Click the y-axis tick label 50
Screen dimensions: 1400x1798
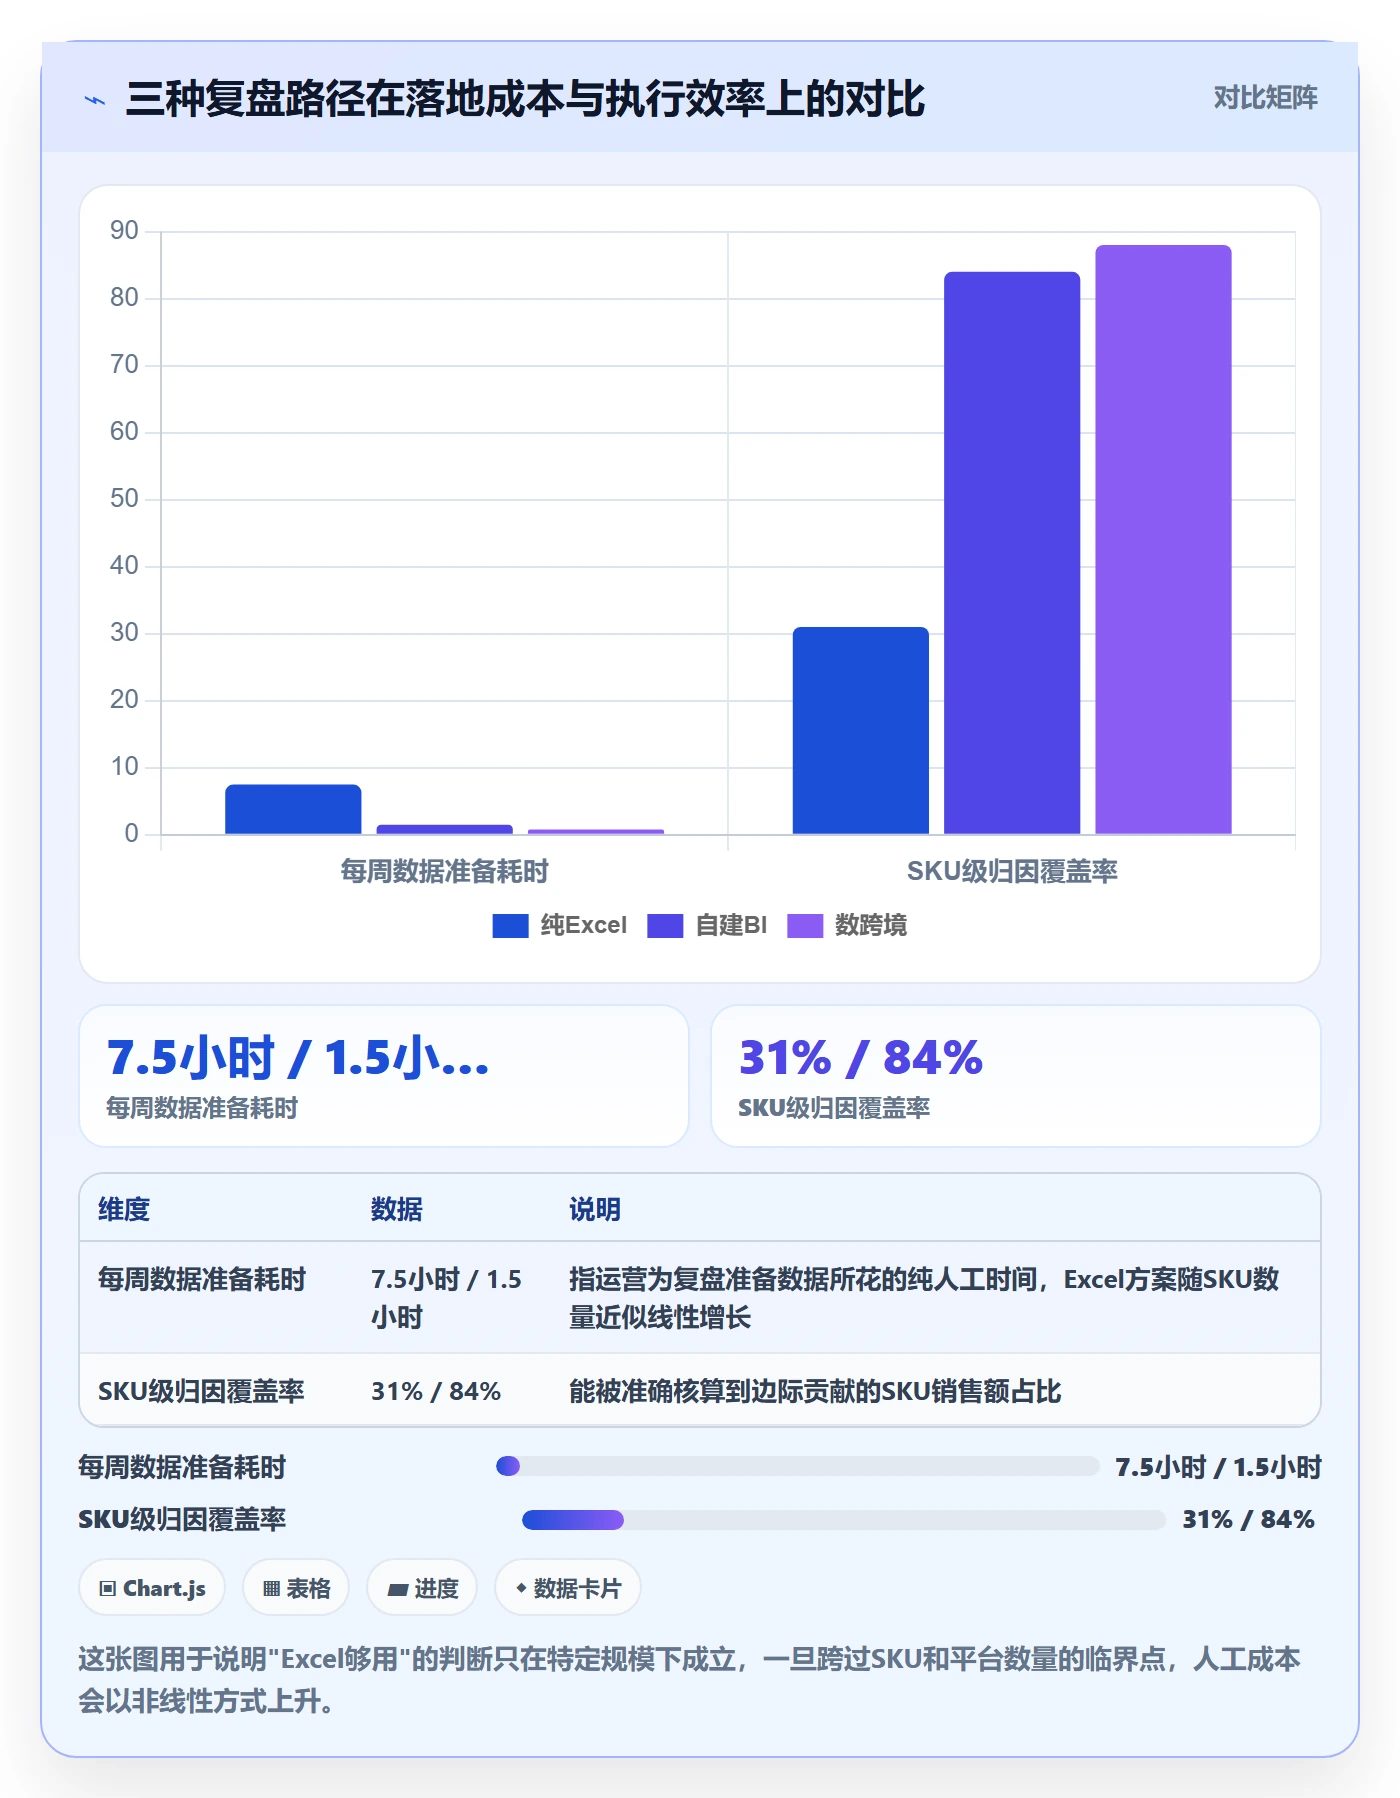(x=124, y=499)
